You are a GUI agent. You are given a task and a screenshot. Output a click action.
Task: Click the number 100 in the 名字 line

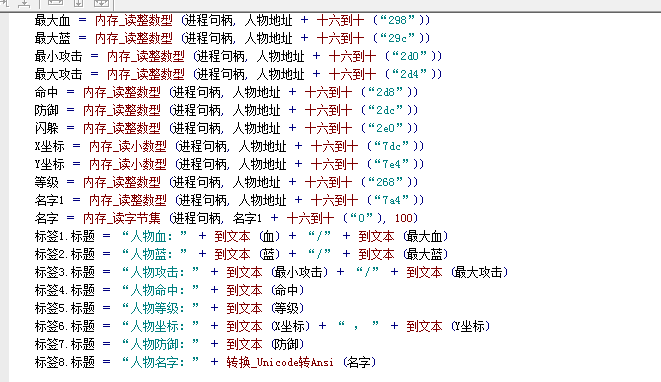[x=403, y=218]
